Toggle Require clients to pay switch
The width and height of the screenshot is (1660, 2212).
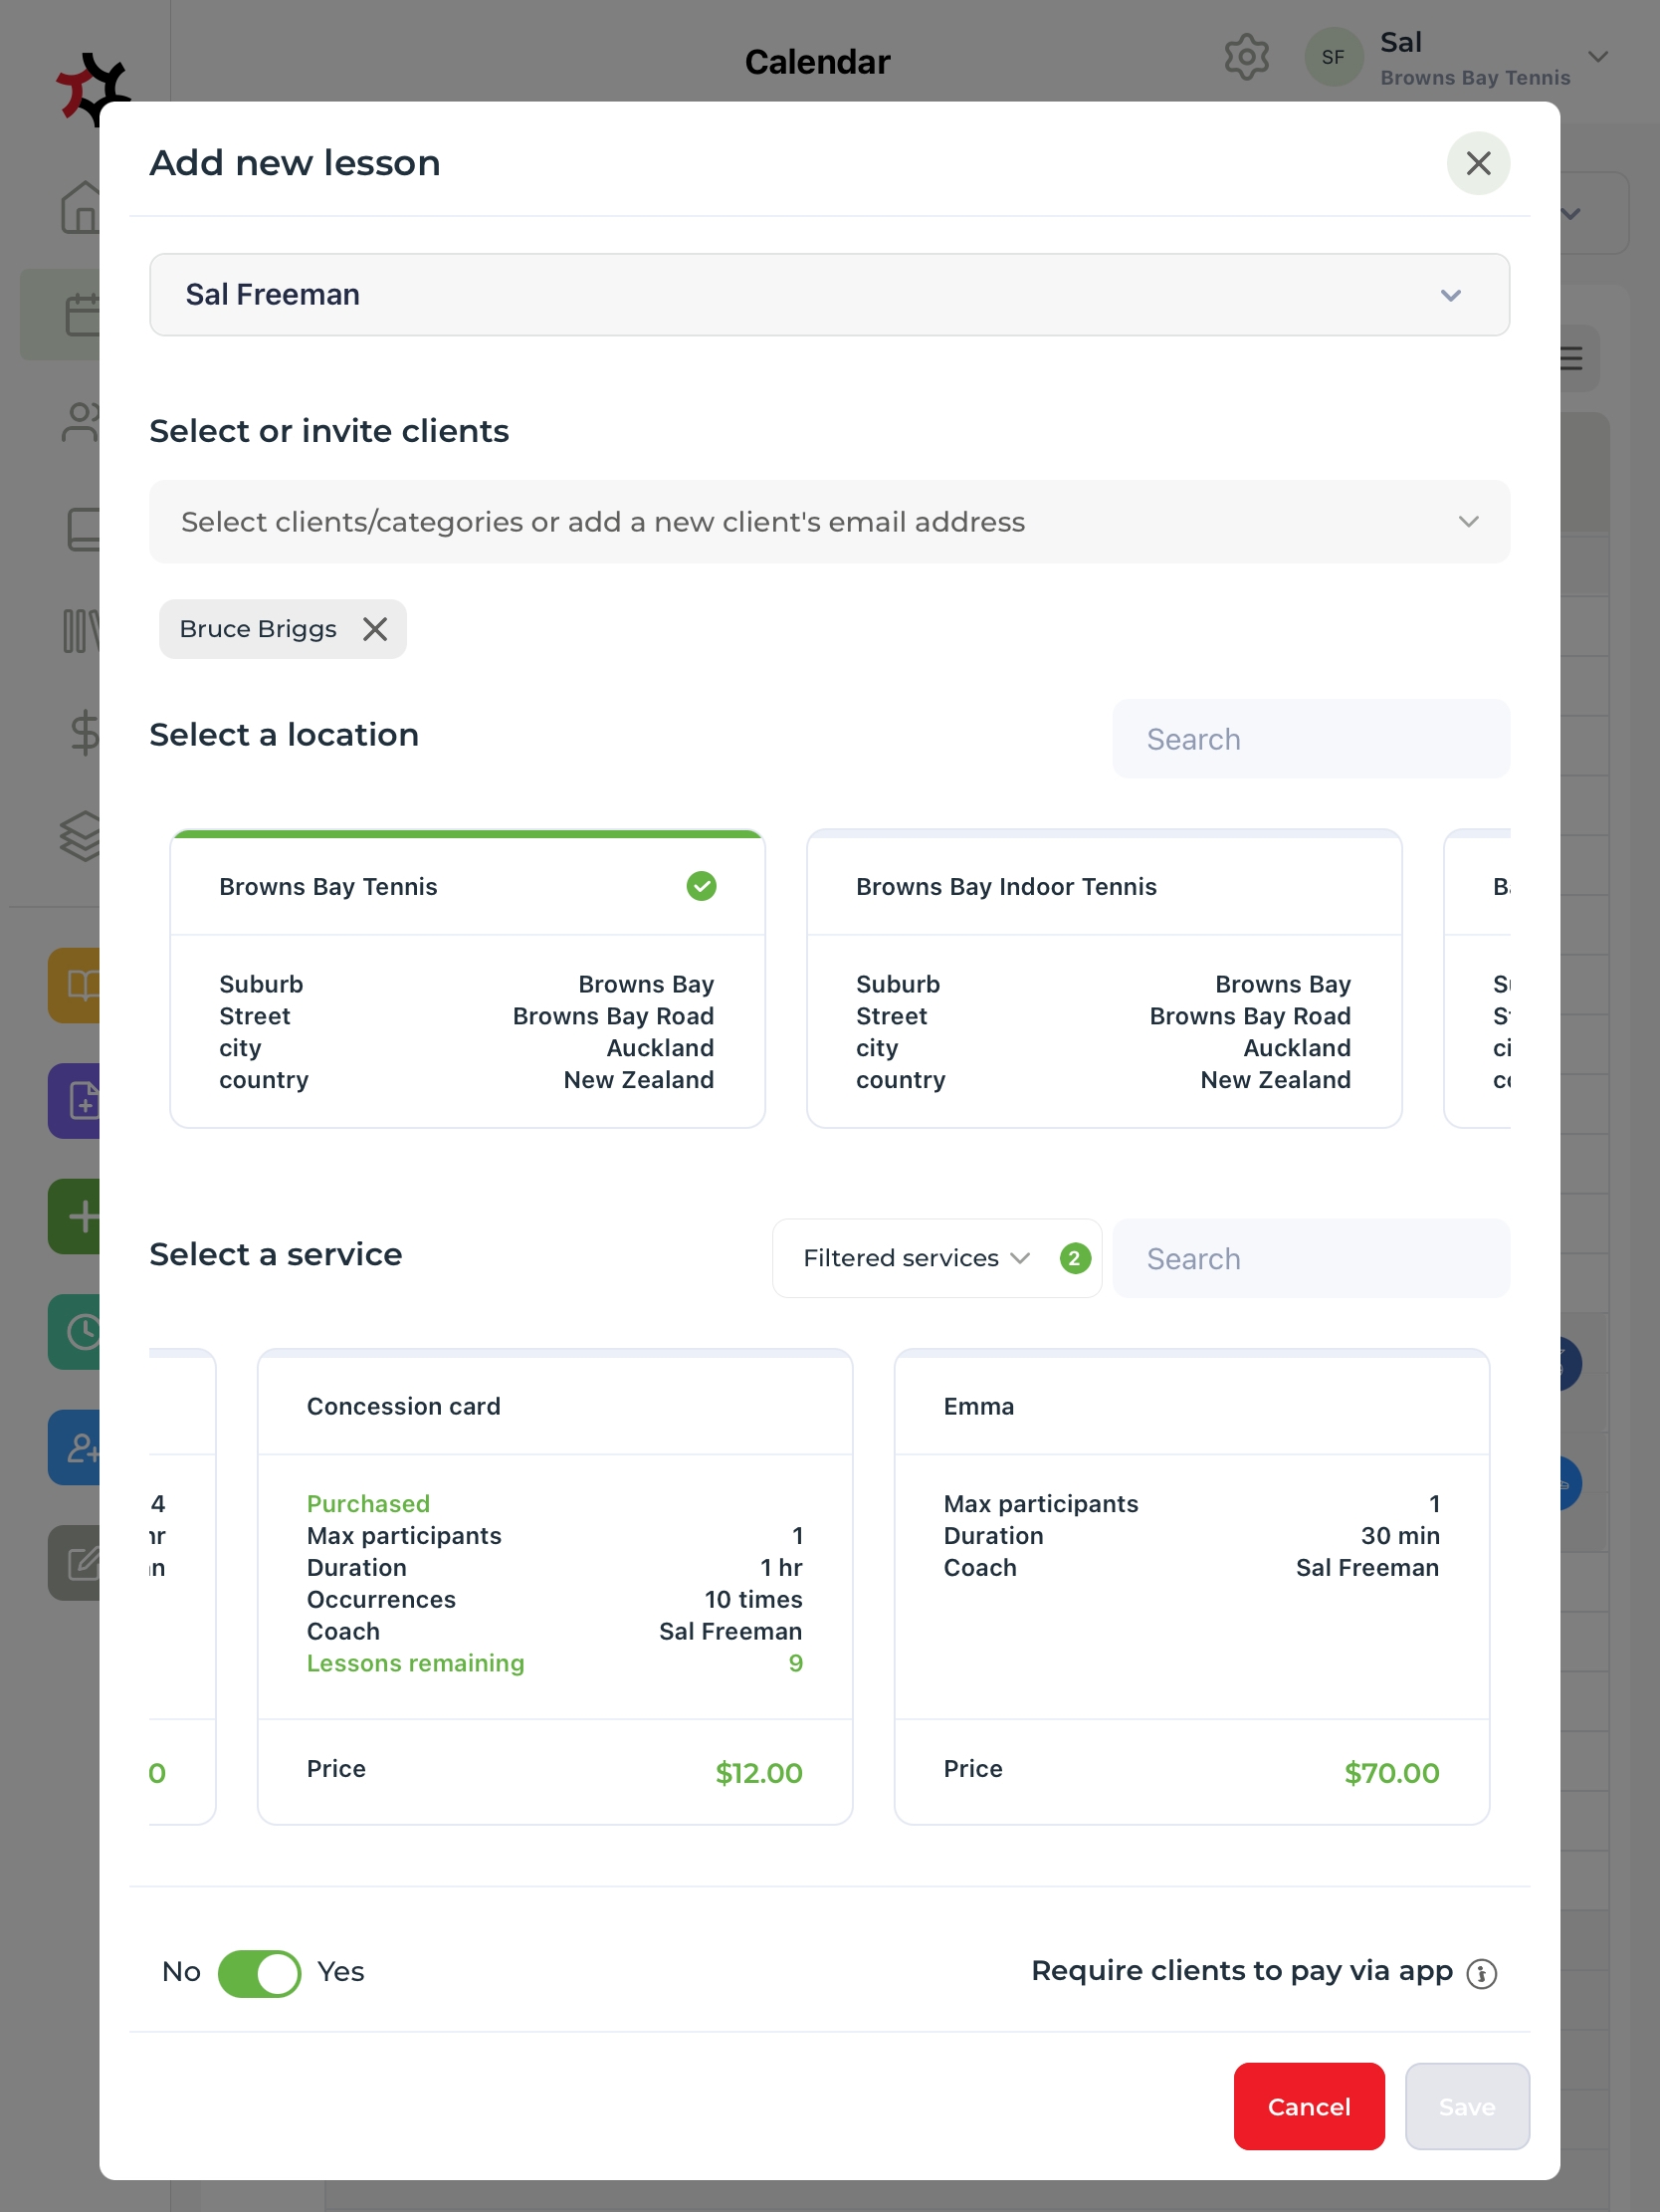pos(259,1973)
